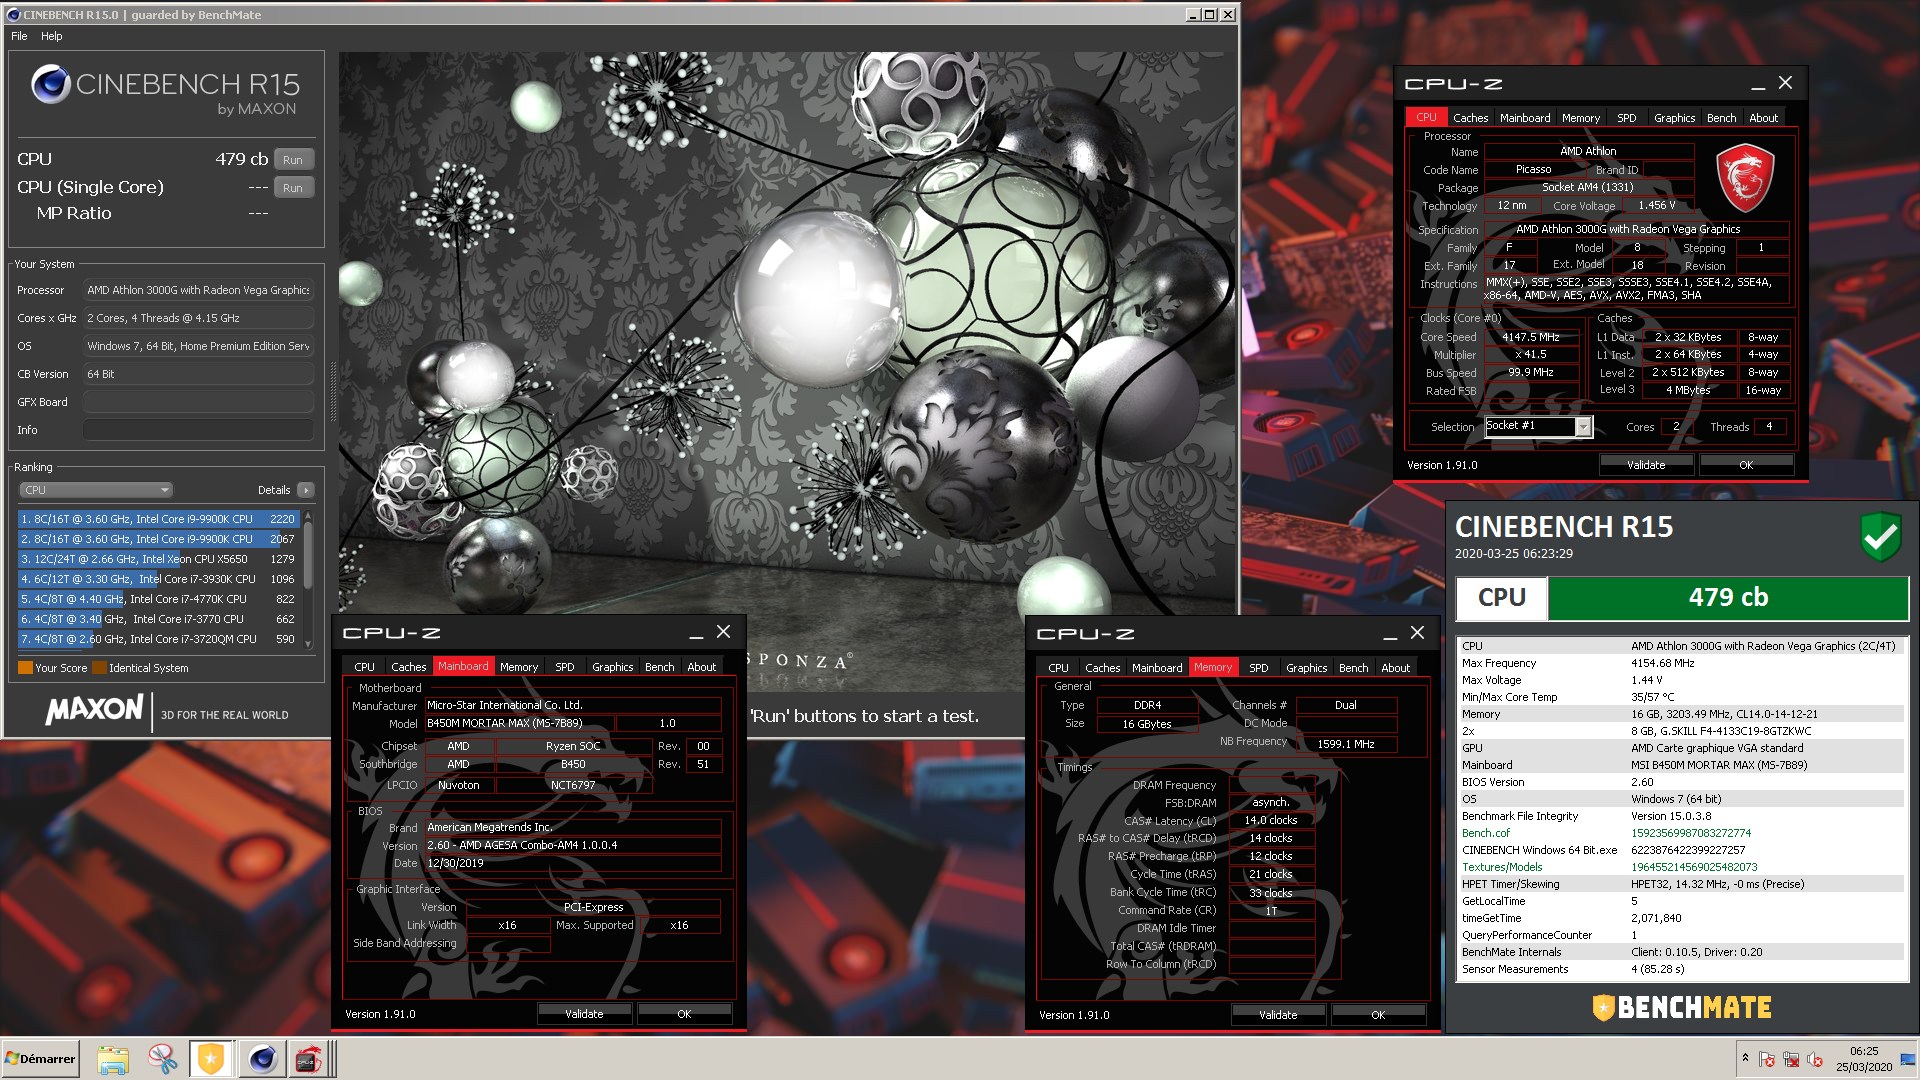The width and height of the screenshot is (1920, 1080).
Task: Run the CPU Single Core test
Action: coord(293,188)
